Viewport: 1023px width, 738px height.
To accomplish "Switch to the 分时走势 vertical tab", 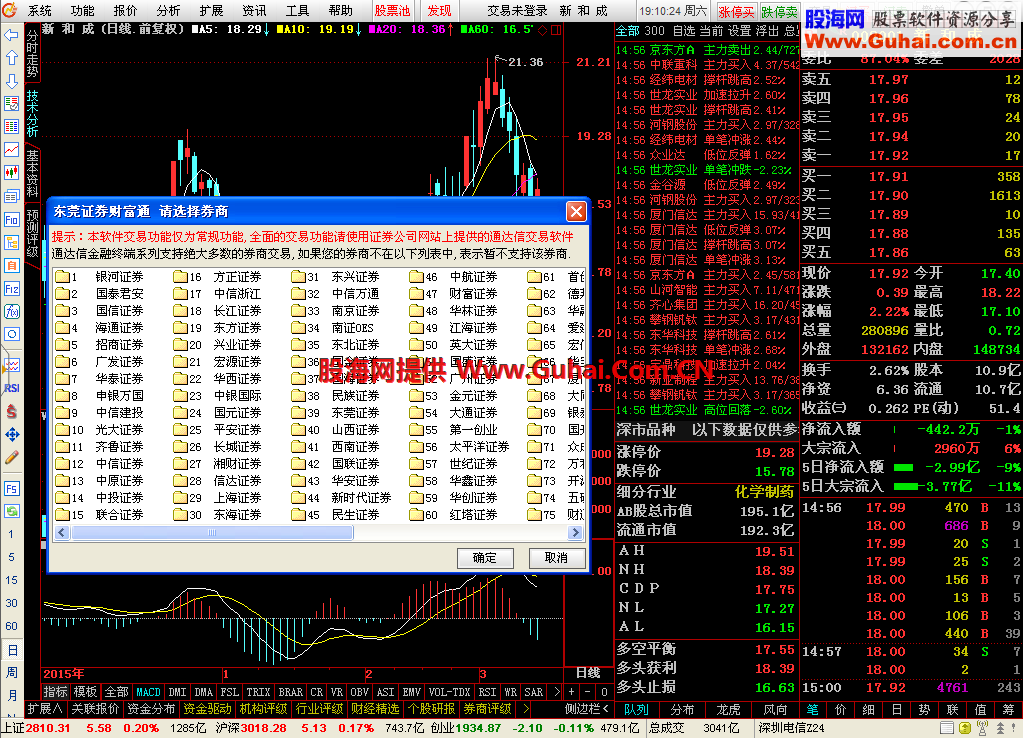I will click(x=33, y=54).
